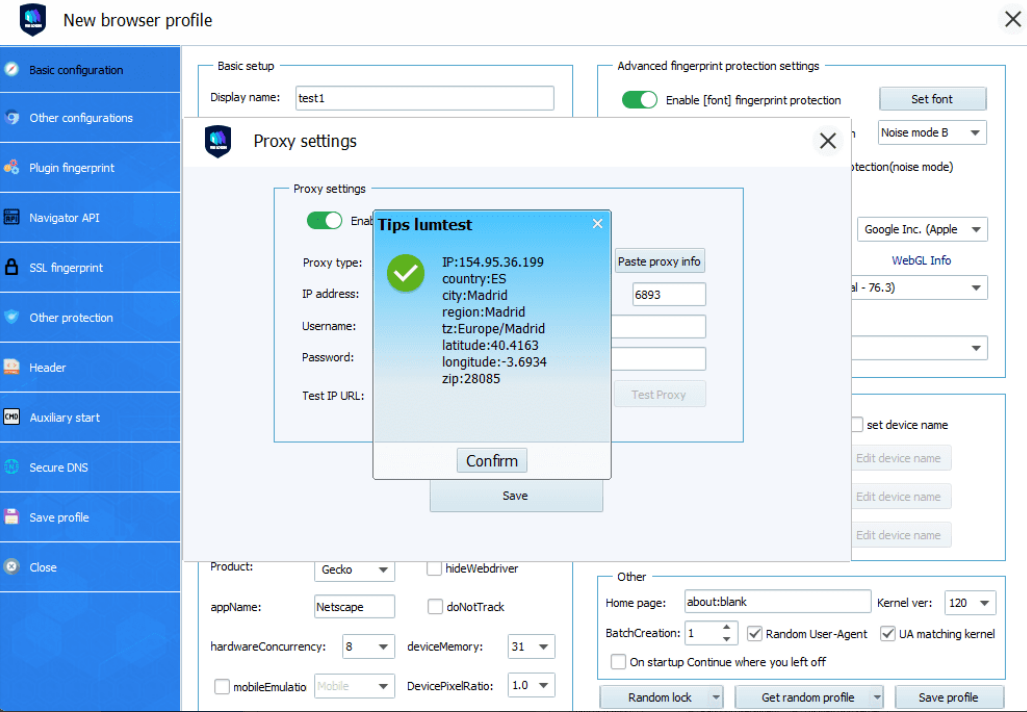
Task: Click the Header sidebar icon
Action: tap(12, 367)
